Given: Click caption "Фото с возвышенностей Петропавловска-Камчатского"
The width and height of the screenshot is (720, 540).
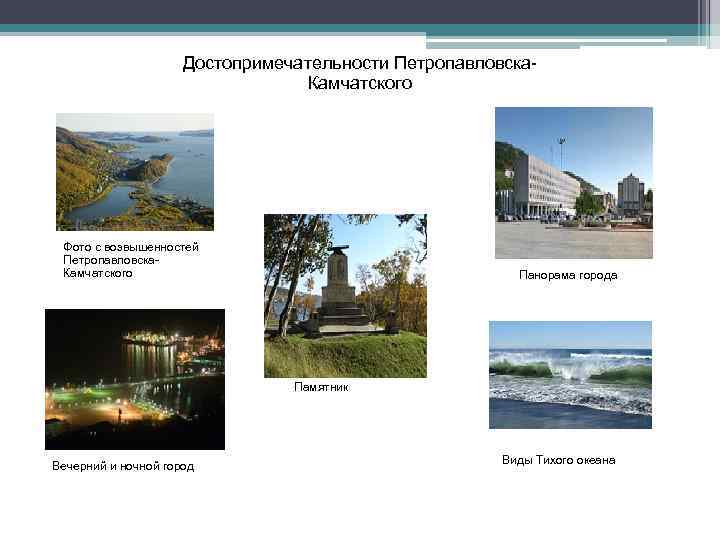Looking at the screenshot, I should click(x=131, y=260).
